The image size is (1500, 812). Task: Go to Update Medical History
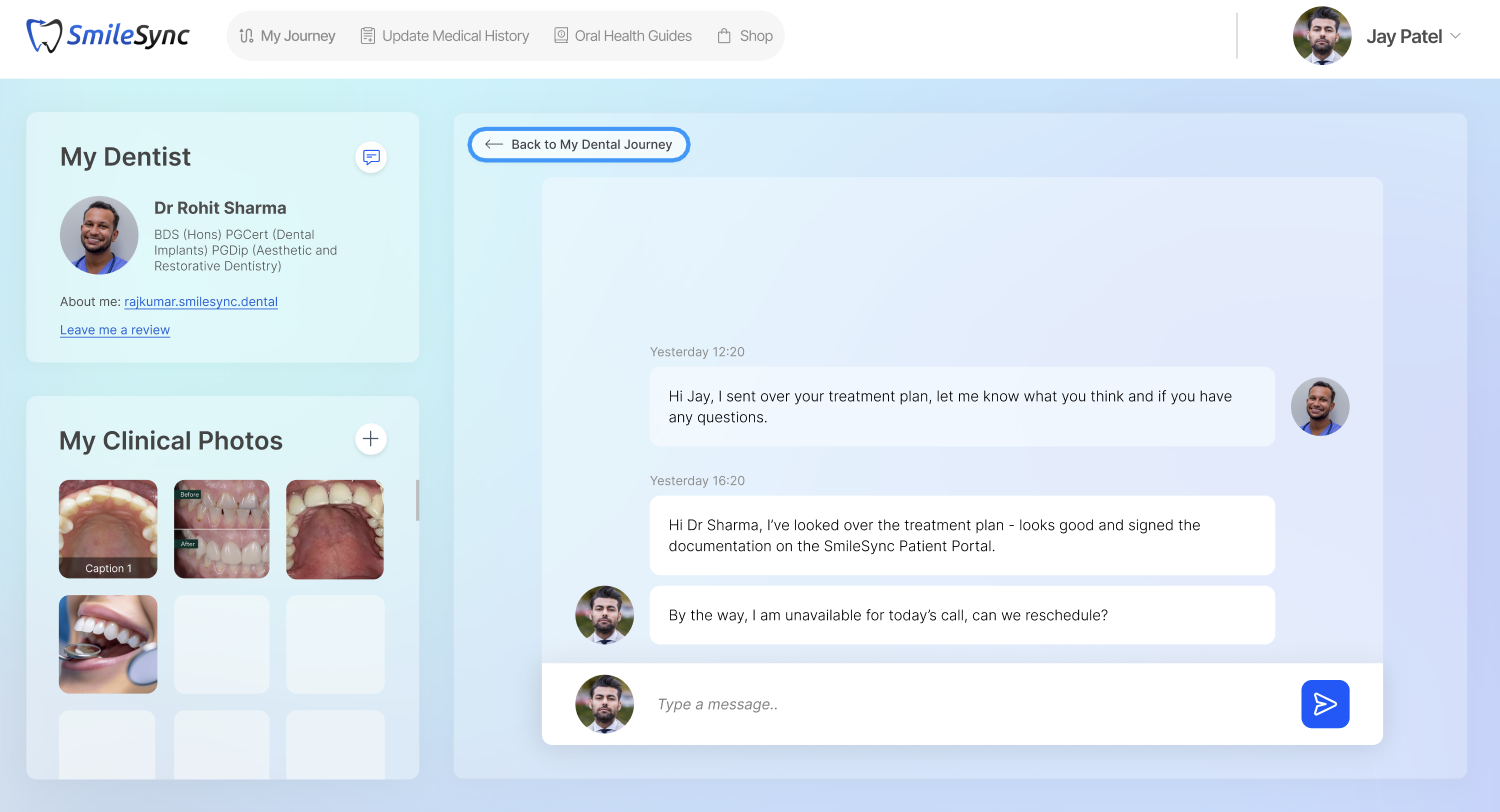pyautogui.click(x=445, y=36)
